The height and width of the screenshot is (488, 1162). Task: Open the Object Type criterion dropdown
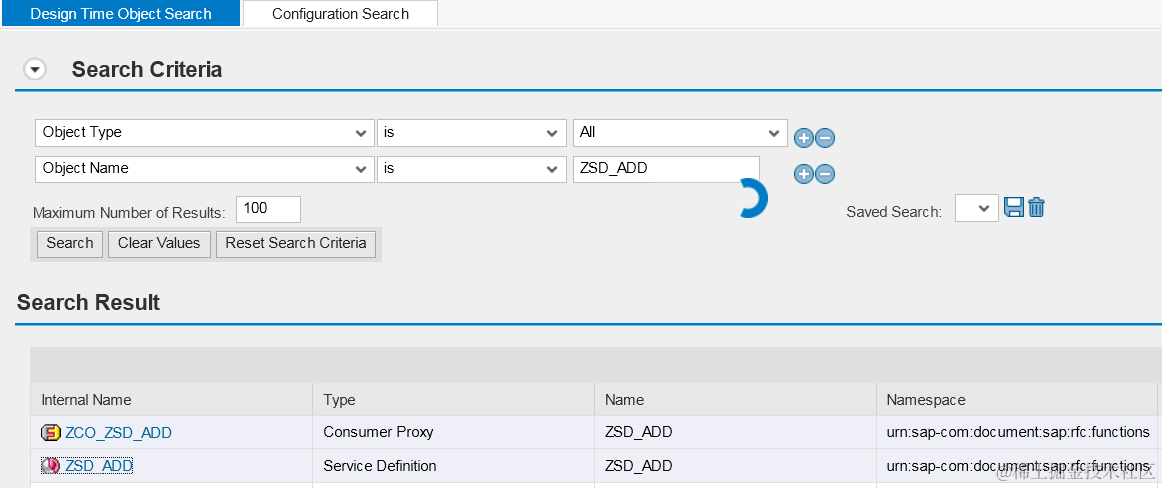coord(204,133)
